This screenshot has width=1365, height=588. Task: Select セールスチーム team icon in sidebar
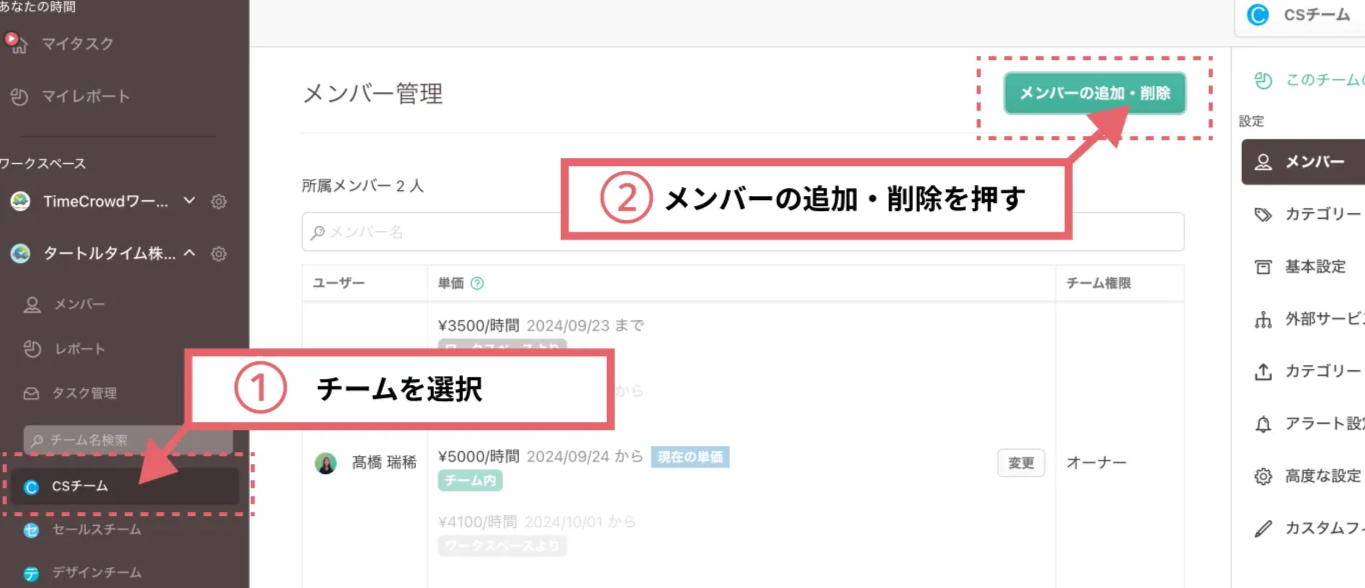32,530
